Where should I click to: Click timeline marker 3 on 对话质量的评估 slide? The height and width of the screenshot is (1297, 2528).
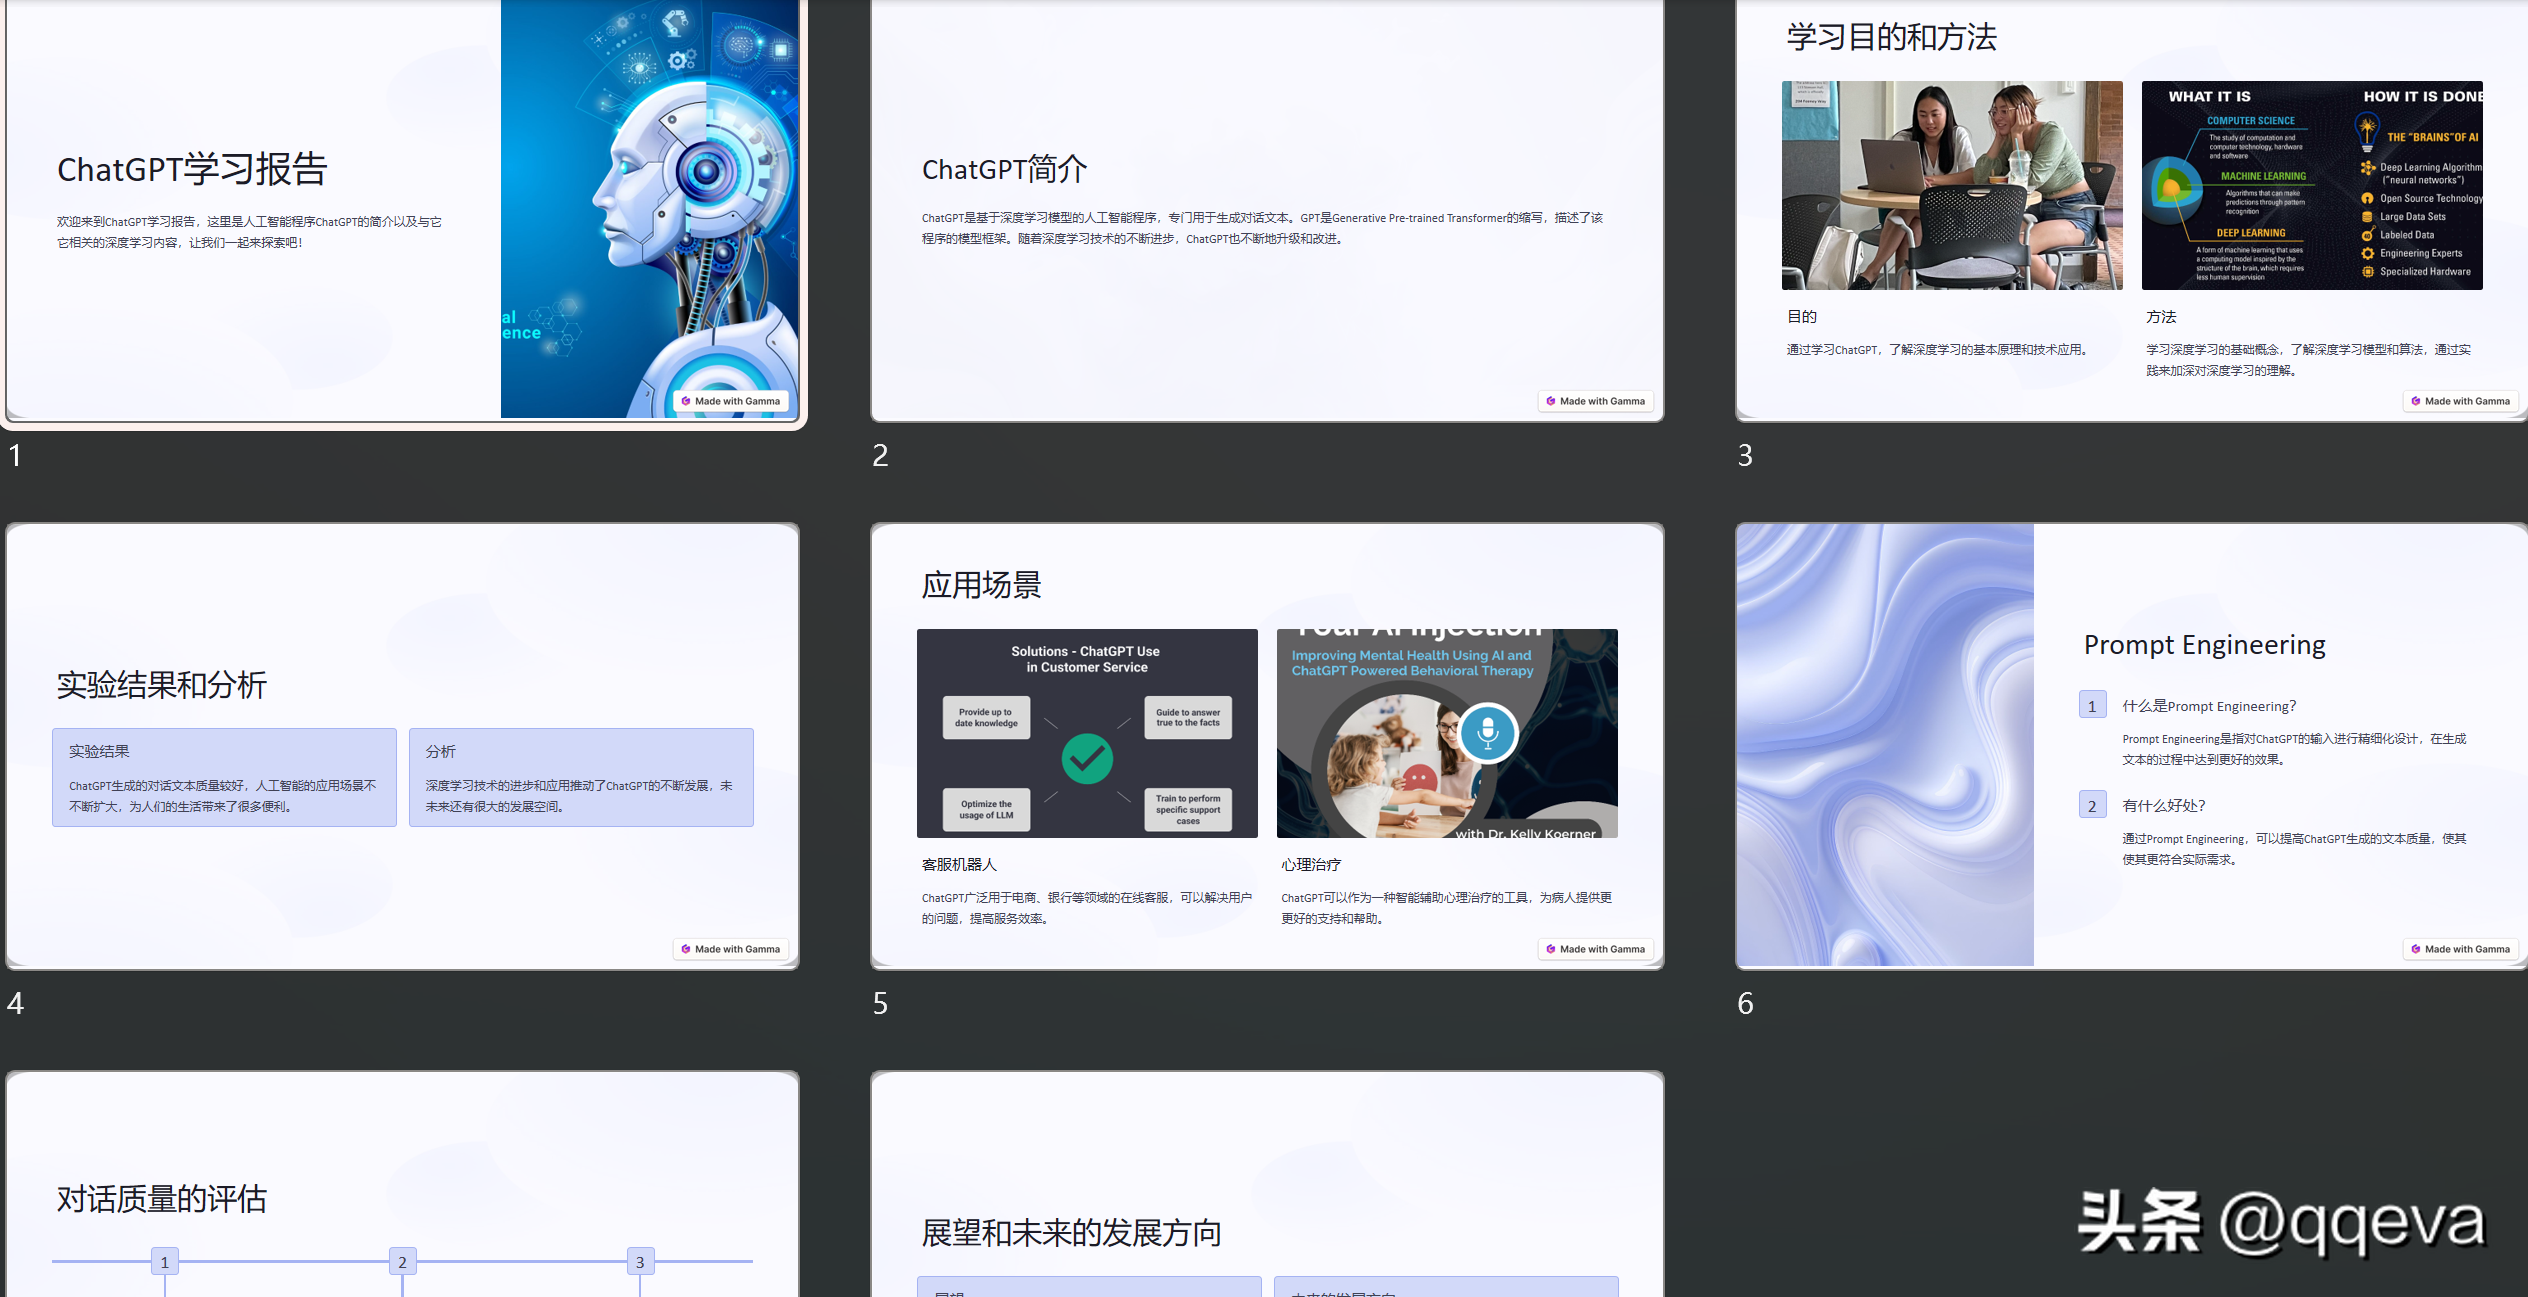tap(640, 1261)
